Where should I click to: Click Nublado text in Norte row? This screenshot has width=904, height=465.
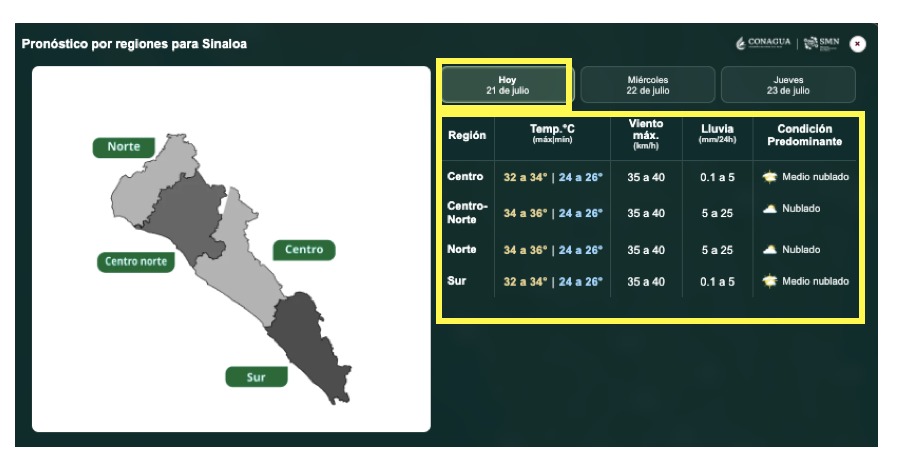click(801, 249)
